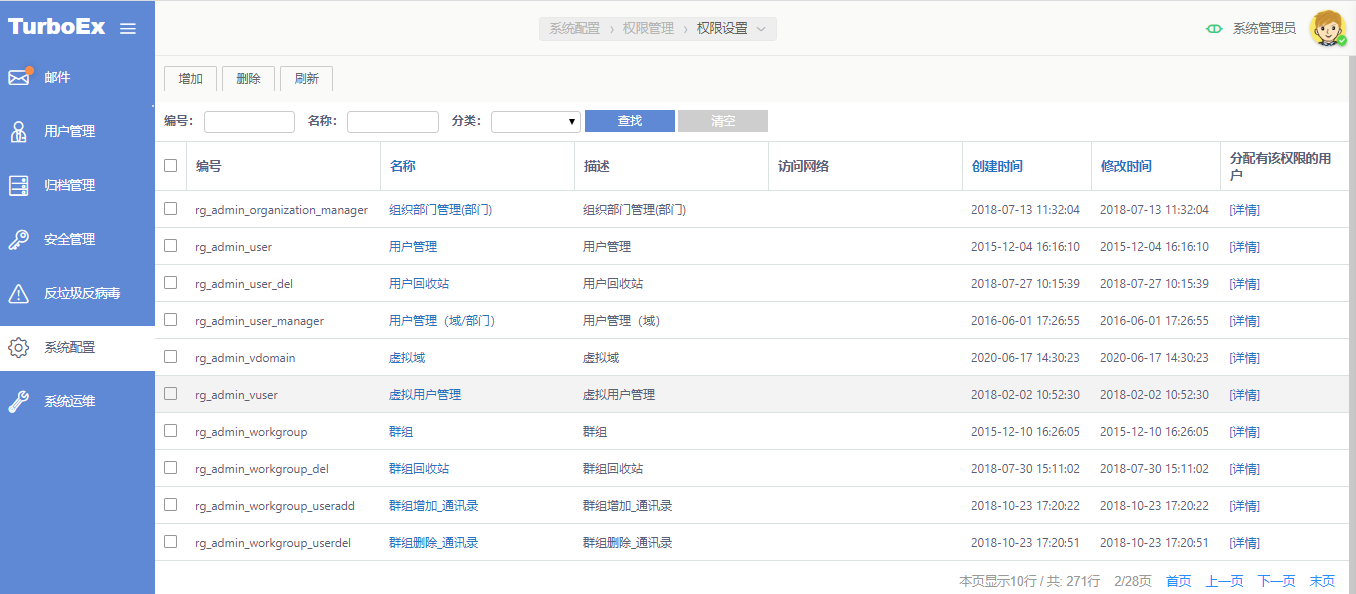Image resolution: width=1356 pixels, height=594 pixels.
Task: Click the 系统配置 breadcrumb item
Action: click(x=575, y=29)
